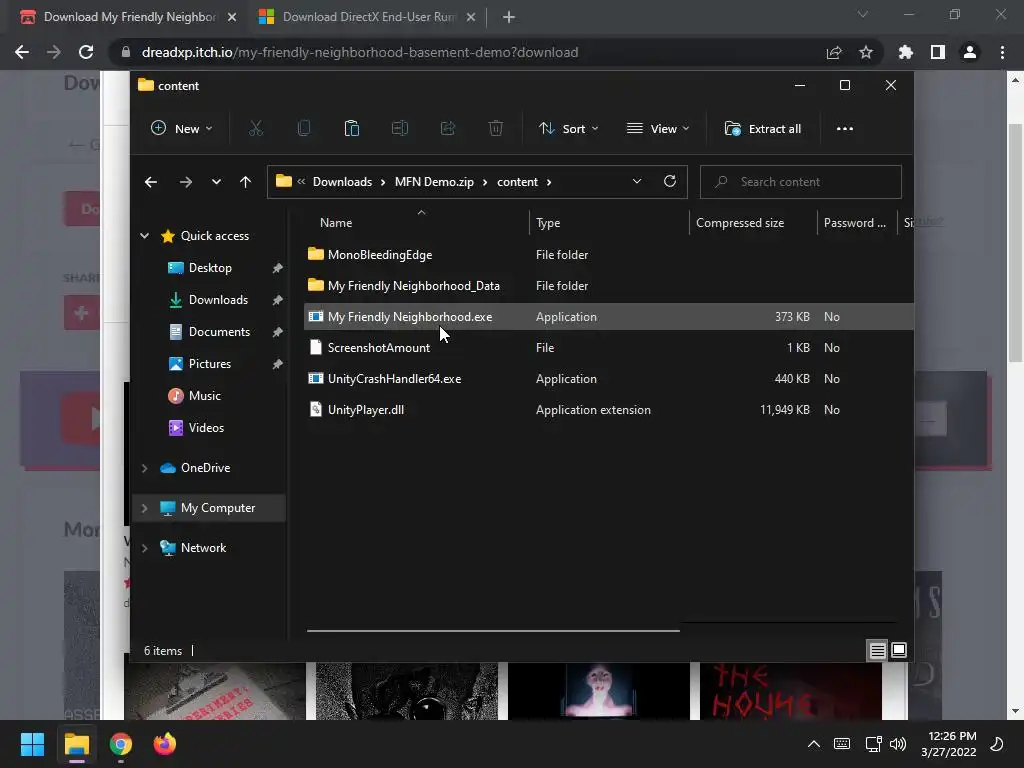
Task: Select My Friendly Neighborhood.exe row
Action: (x=609, y=317)
